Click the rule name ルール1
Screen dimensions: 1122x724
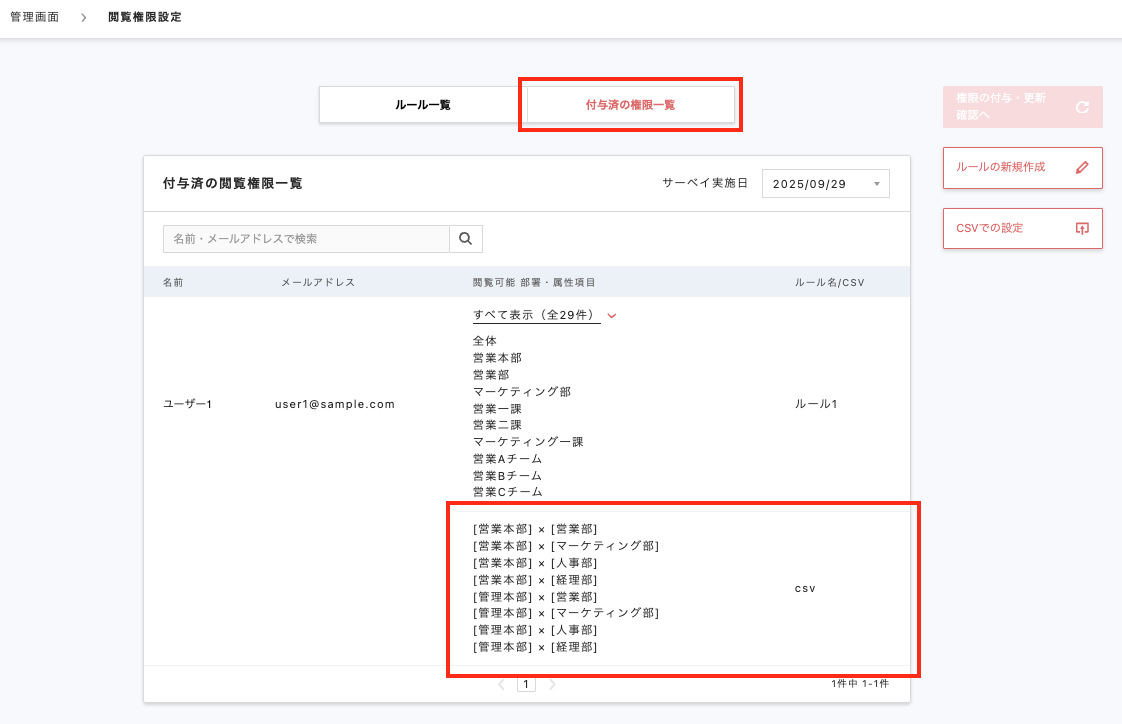coord(816,404)
